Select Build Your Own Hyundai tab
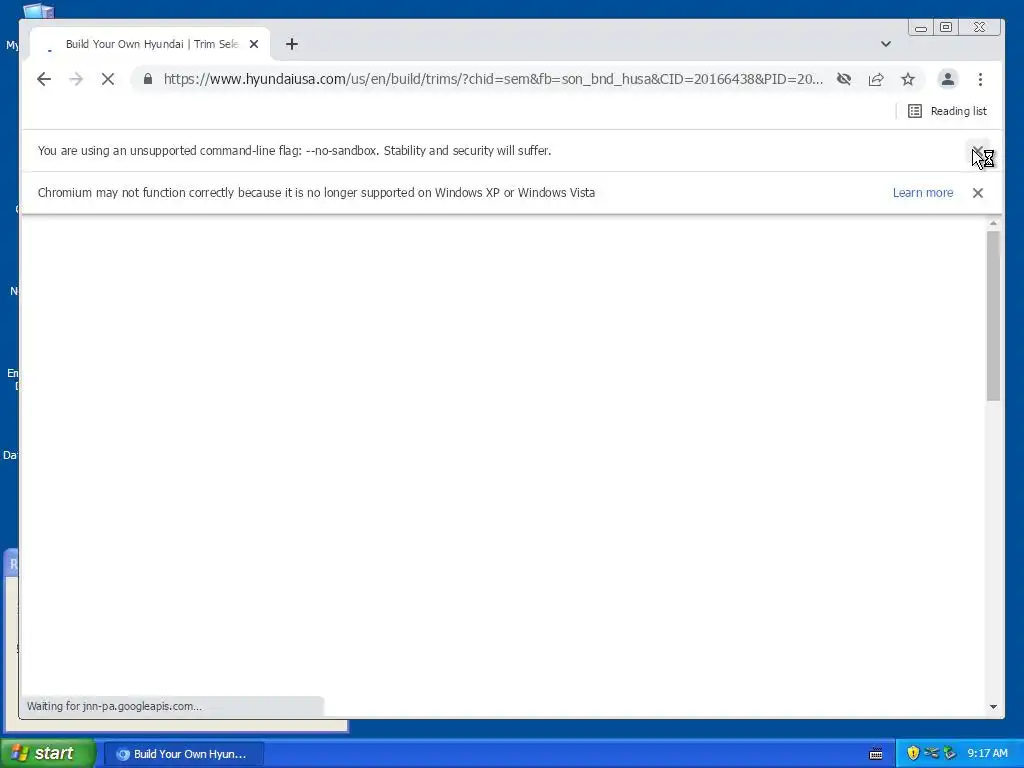 [150, 44]
